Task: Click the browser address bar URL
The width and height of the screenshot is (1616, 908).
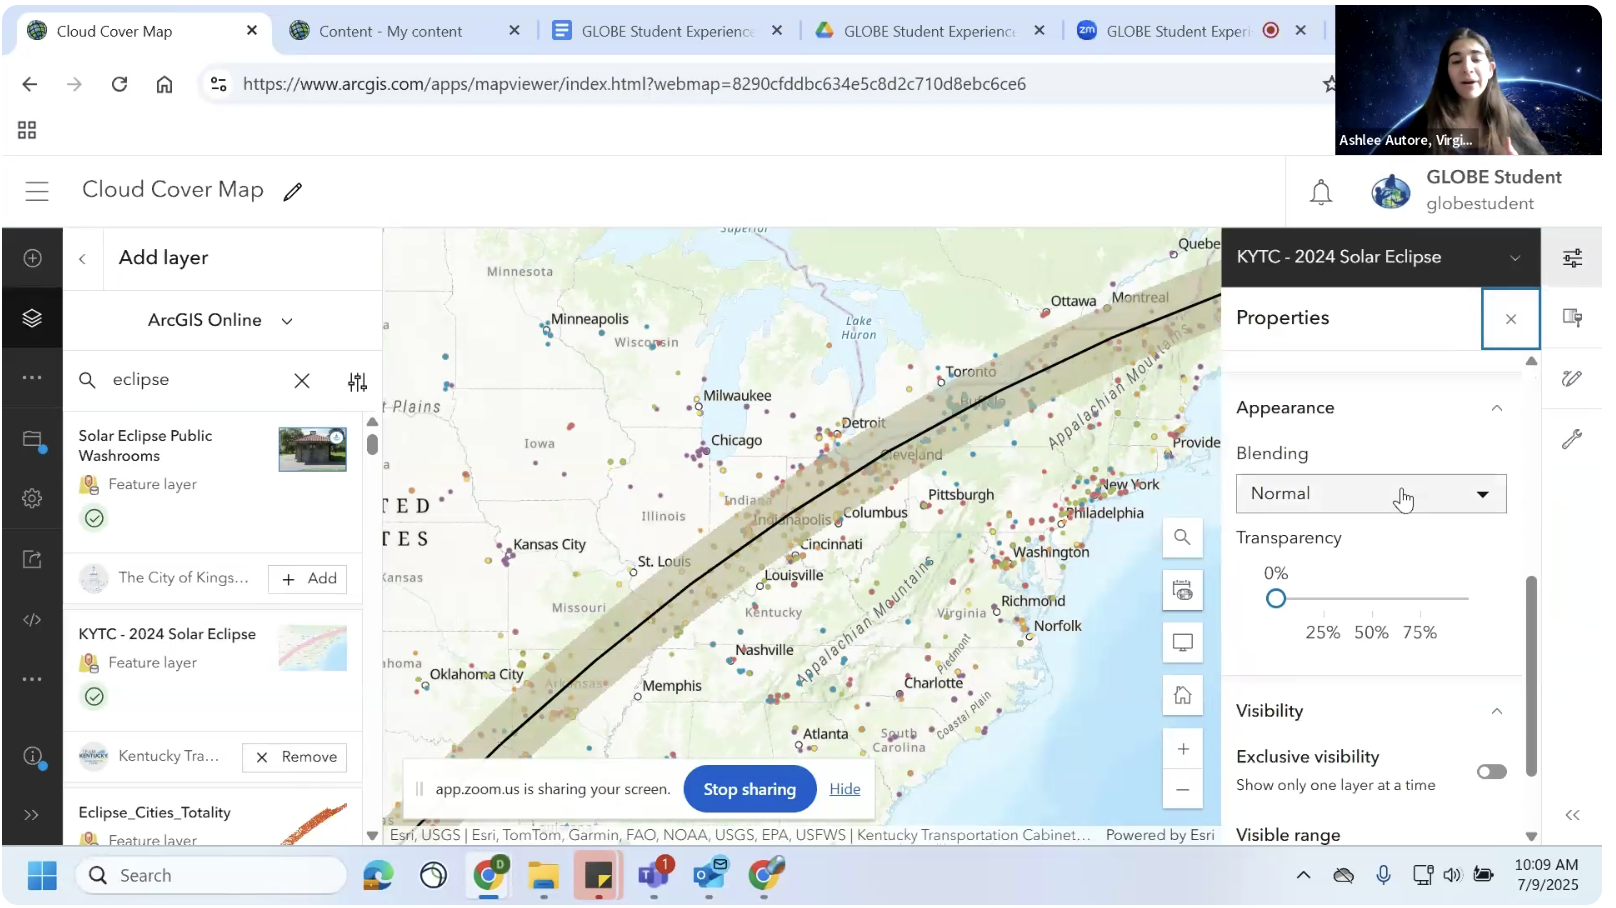Action: (634, 84)
